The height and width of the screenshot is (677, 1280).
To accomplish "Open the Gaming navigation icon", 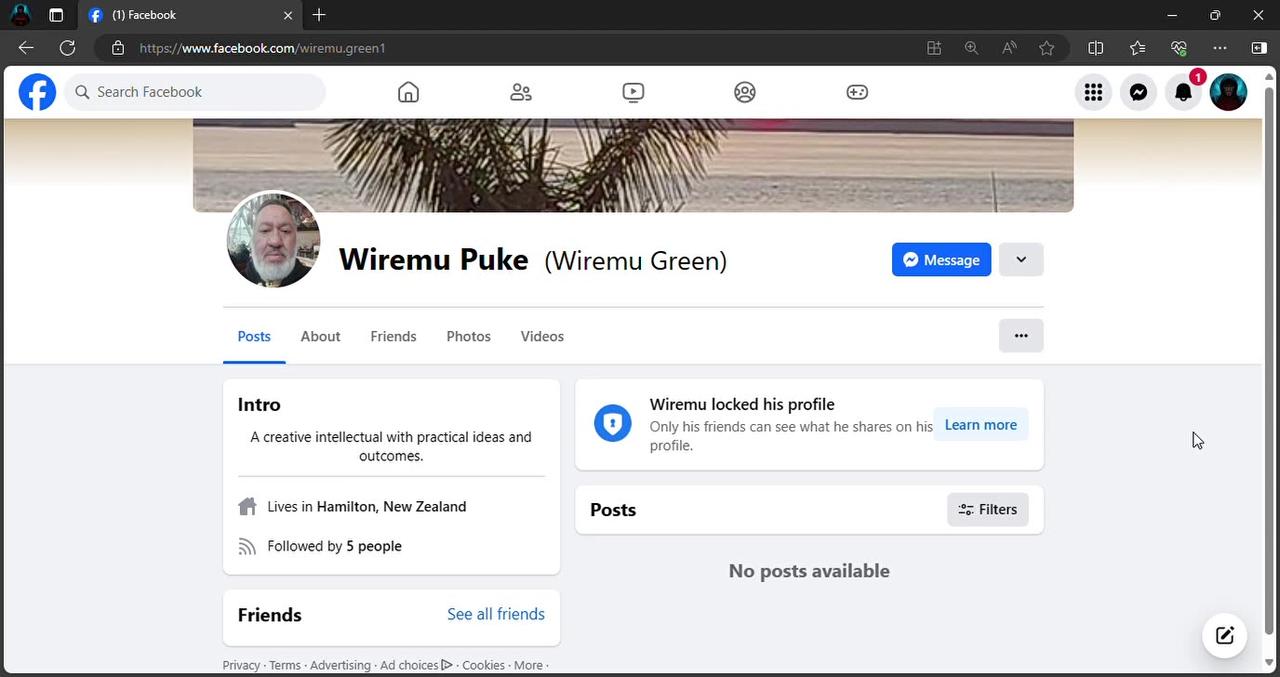I will pos(856,91).
